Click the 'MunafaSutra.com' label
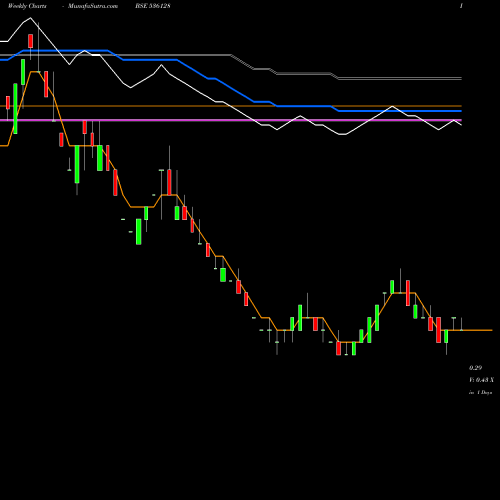 tap(93, 6)
